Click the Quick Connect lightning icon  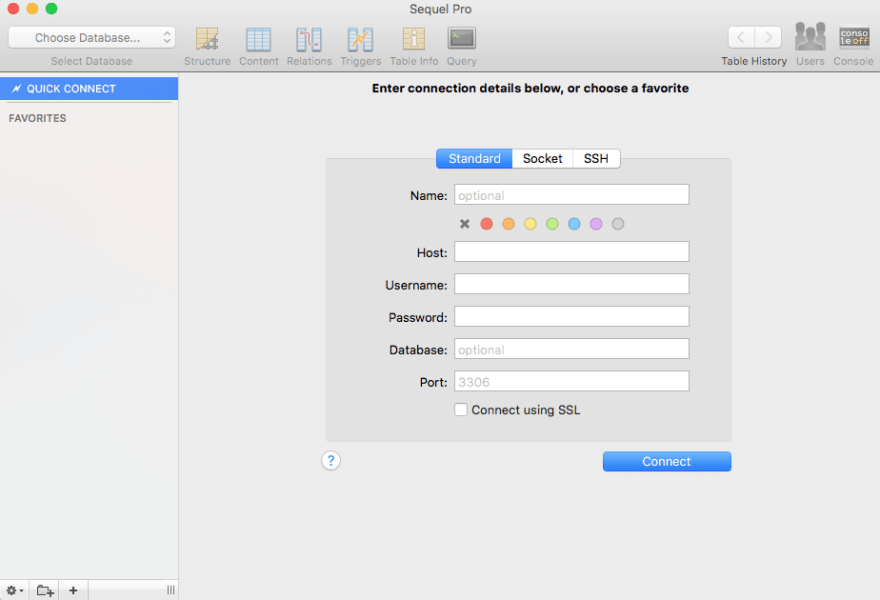coord(17,89)
